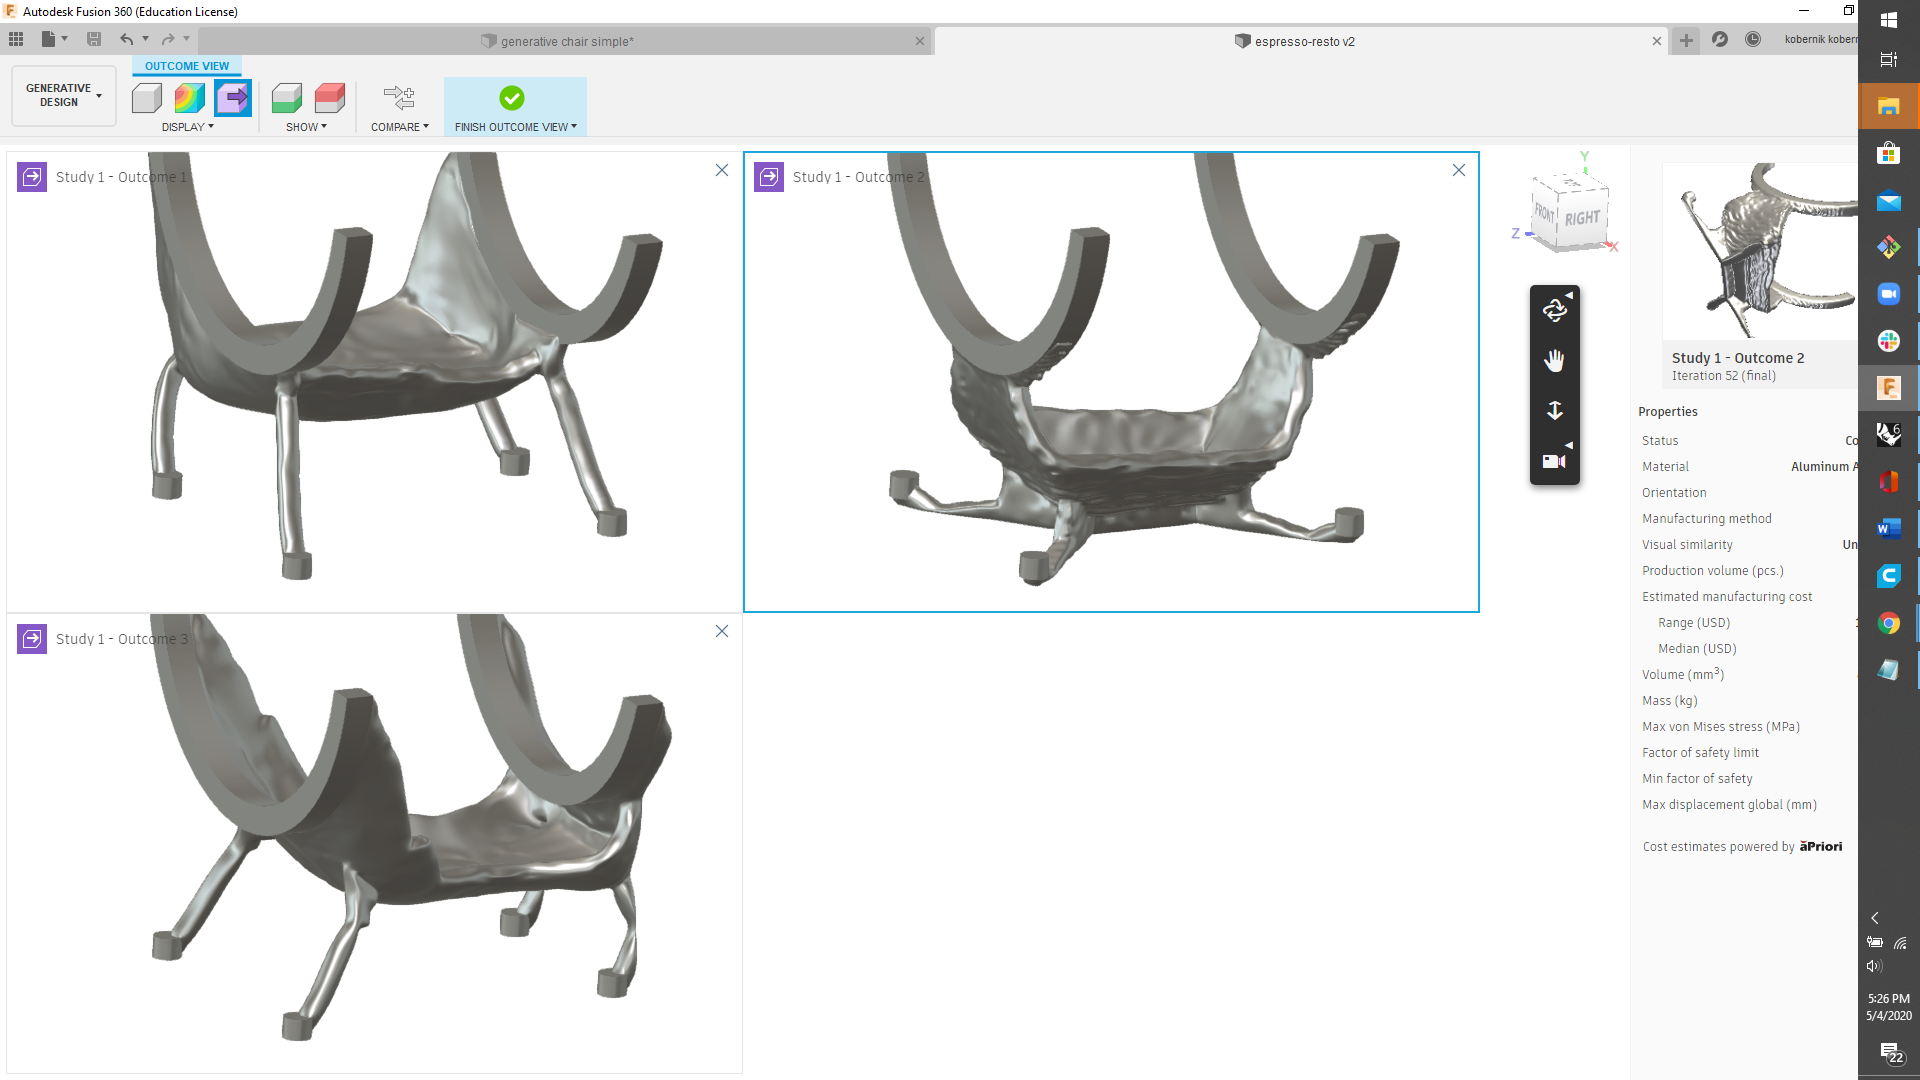The image size is (1920, 1080).
Task: Open the camera view settings icon
Action: pyautogui.click(x=1554, y=461)
